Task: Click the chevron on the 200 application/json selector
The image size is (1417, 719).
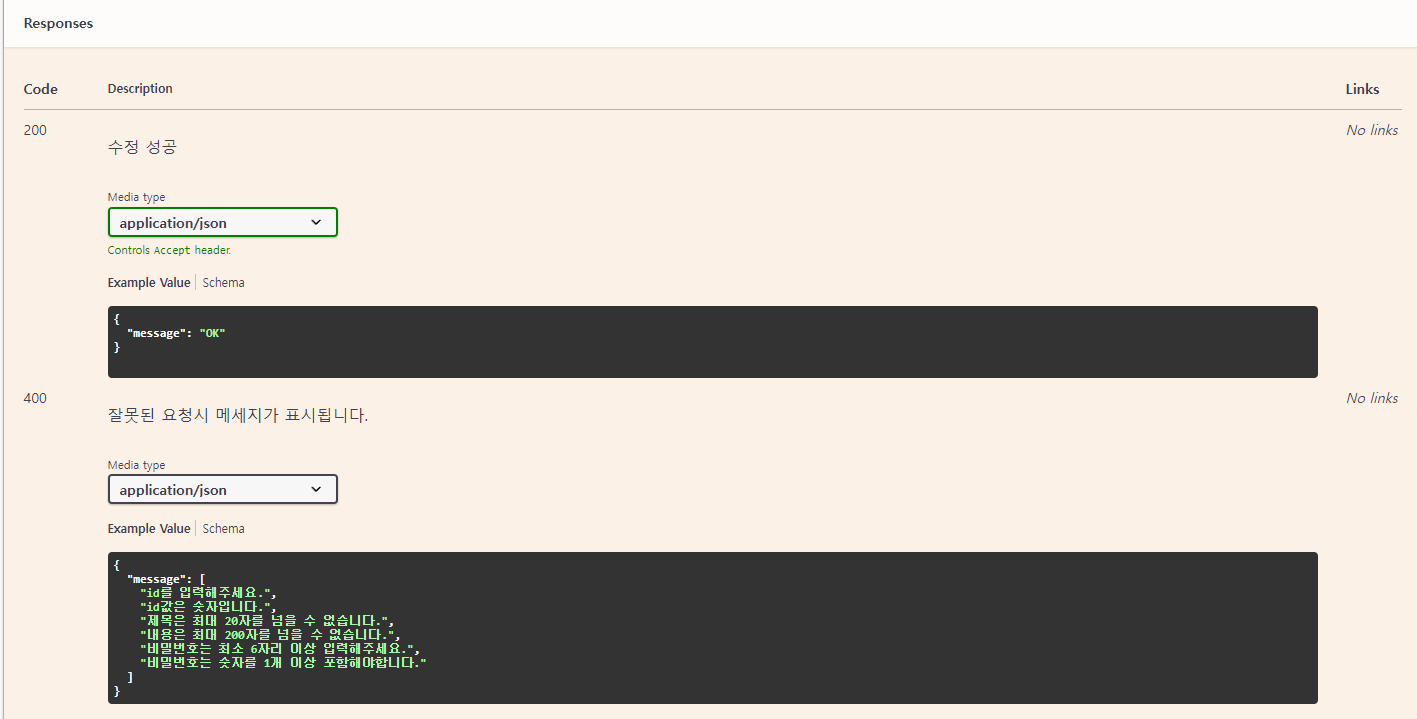Action: point(317,222)
